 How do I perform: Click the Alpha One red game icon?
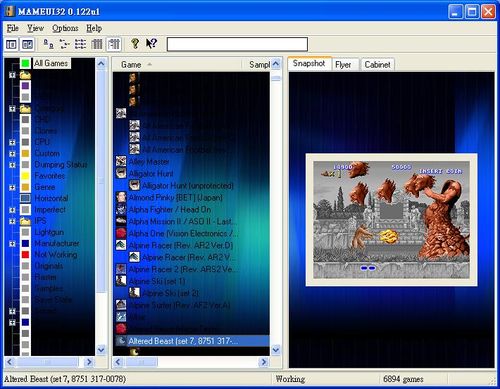[x=121, y=233]
